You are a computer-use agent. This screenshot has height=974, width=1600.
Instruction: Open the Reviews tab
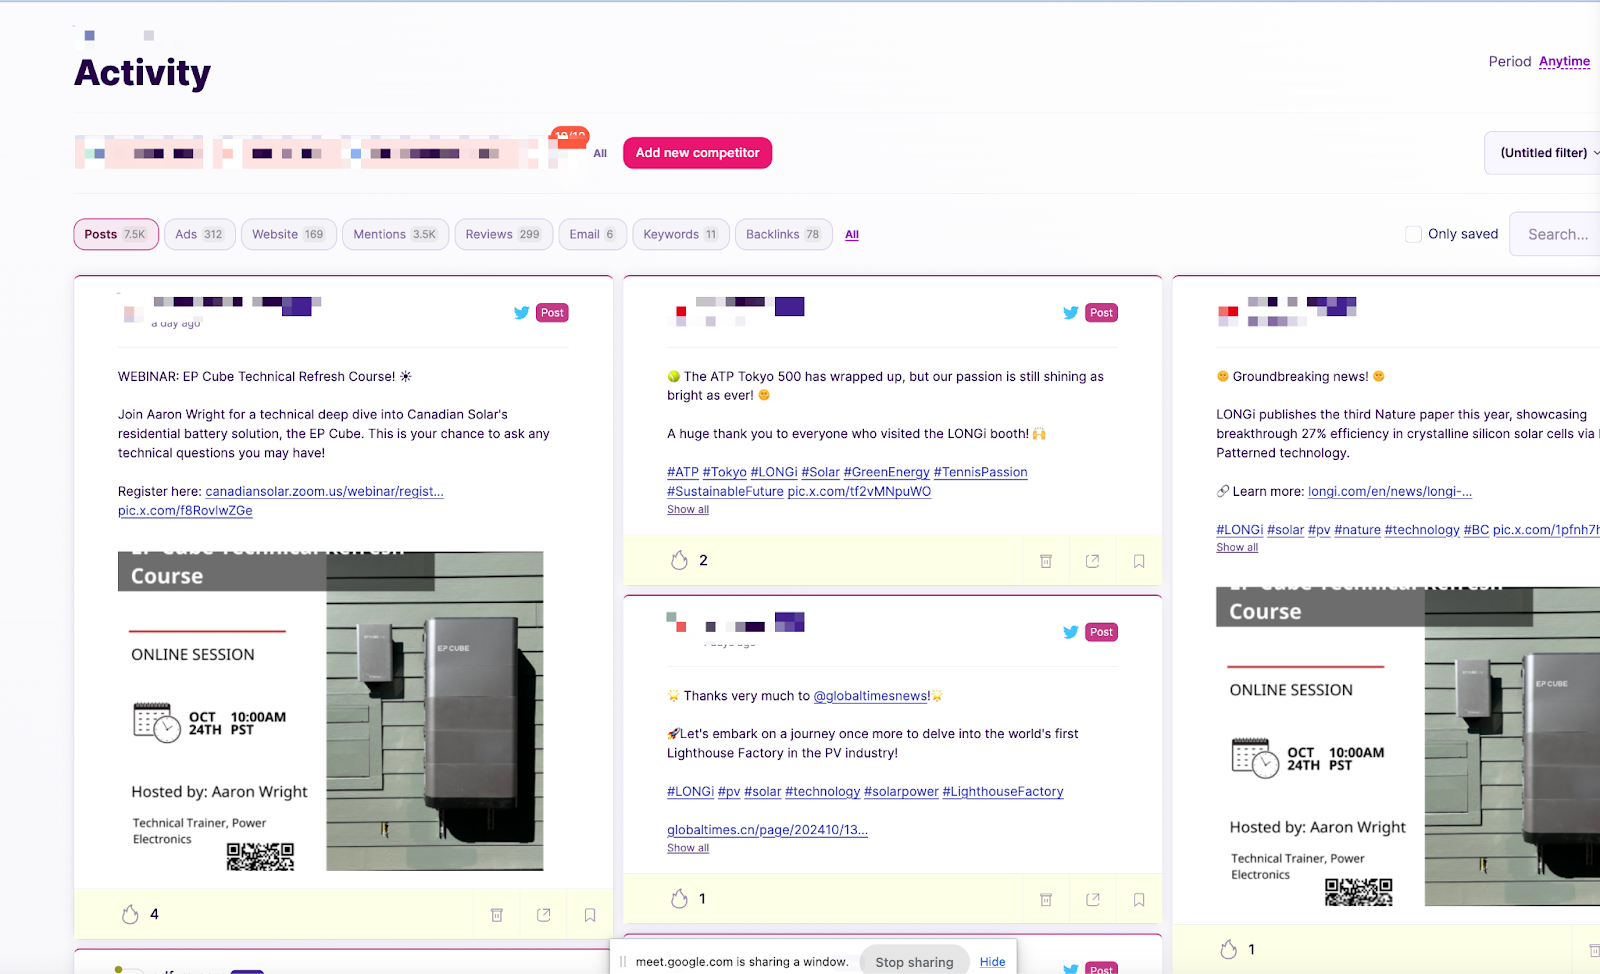pos(503,234)
